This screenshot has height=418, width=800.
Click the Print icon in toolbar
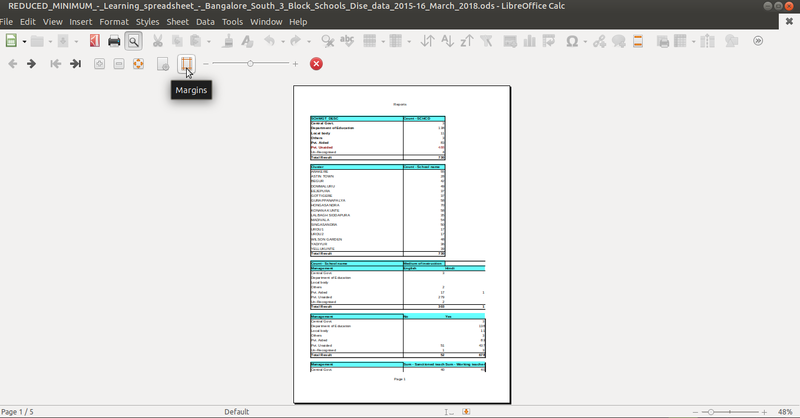[114, 41]
